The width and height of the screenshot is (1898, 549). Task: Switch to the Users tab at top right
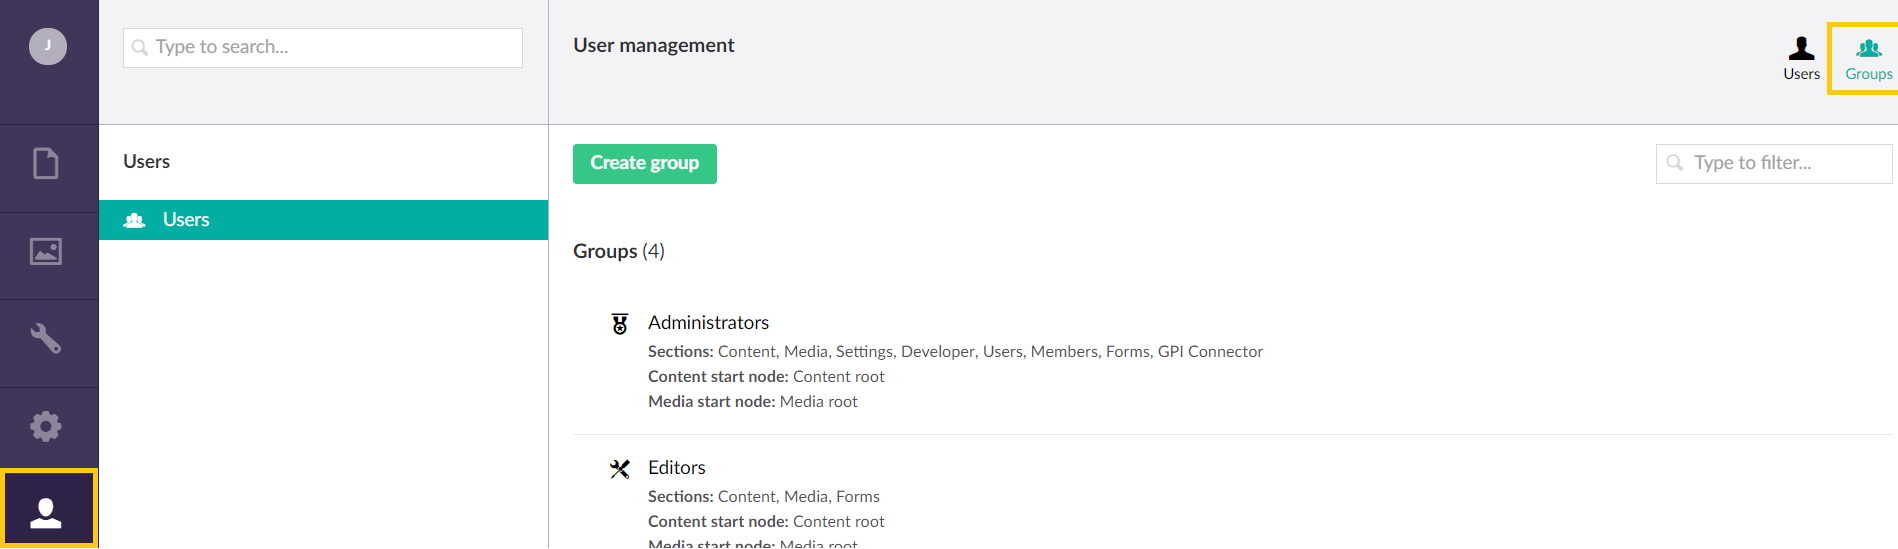(x=1801, y=59)
